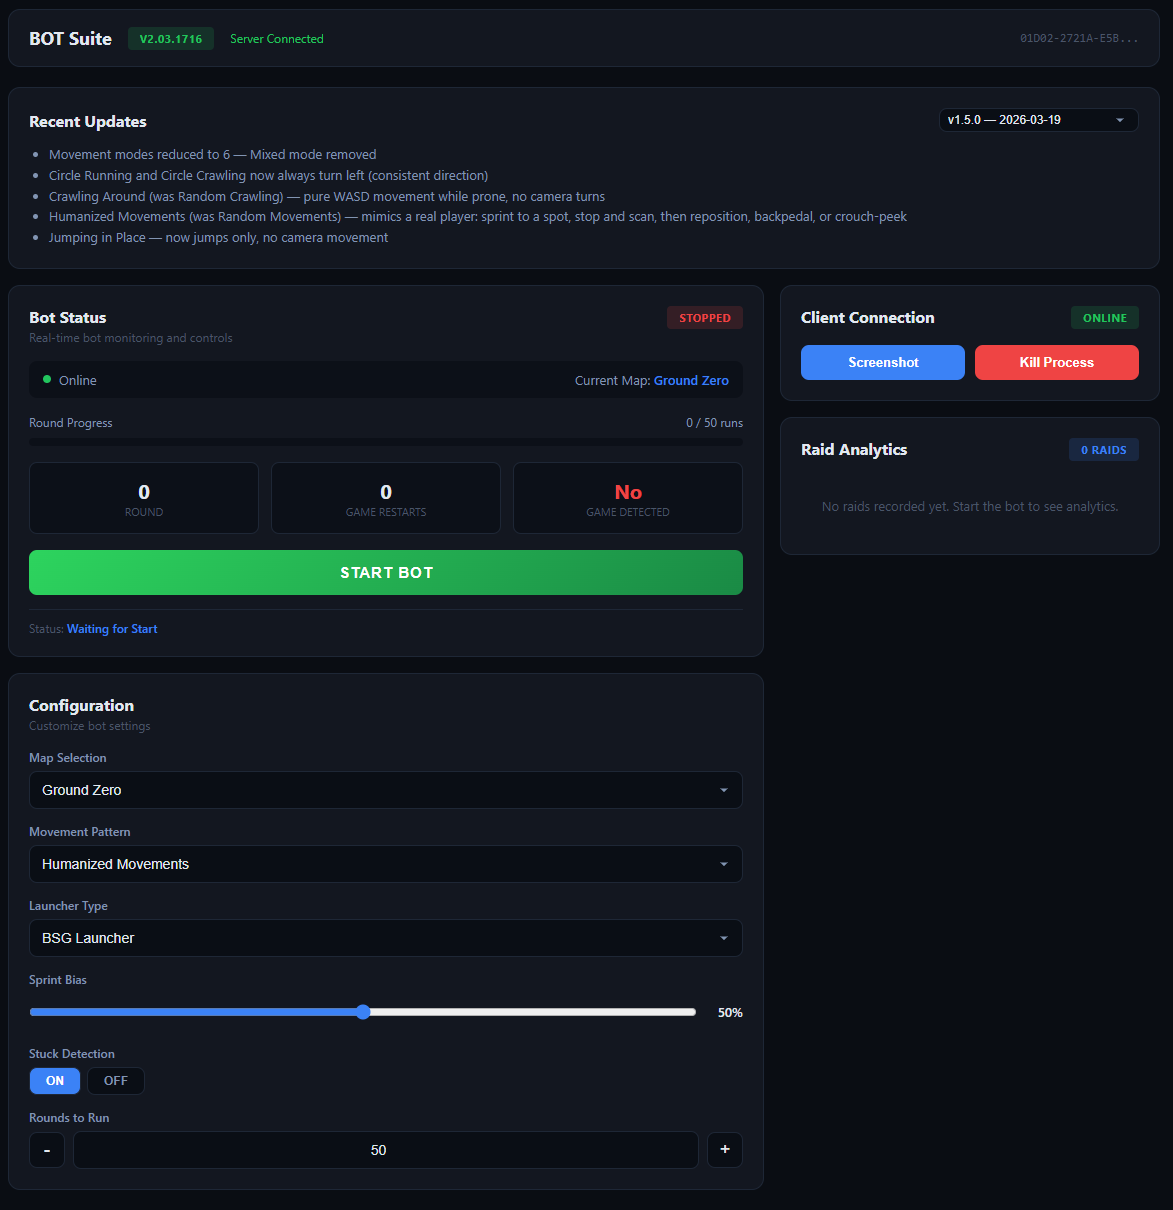Click the Waiting for Start status text

(112, 629)
